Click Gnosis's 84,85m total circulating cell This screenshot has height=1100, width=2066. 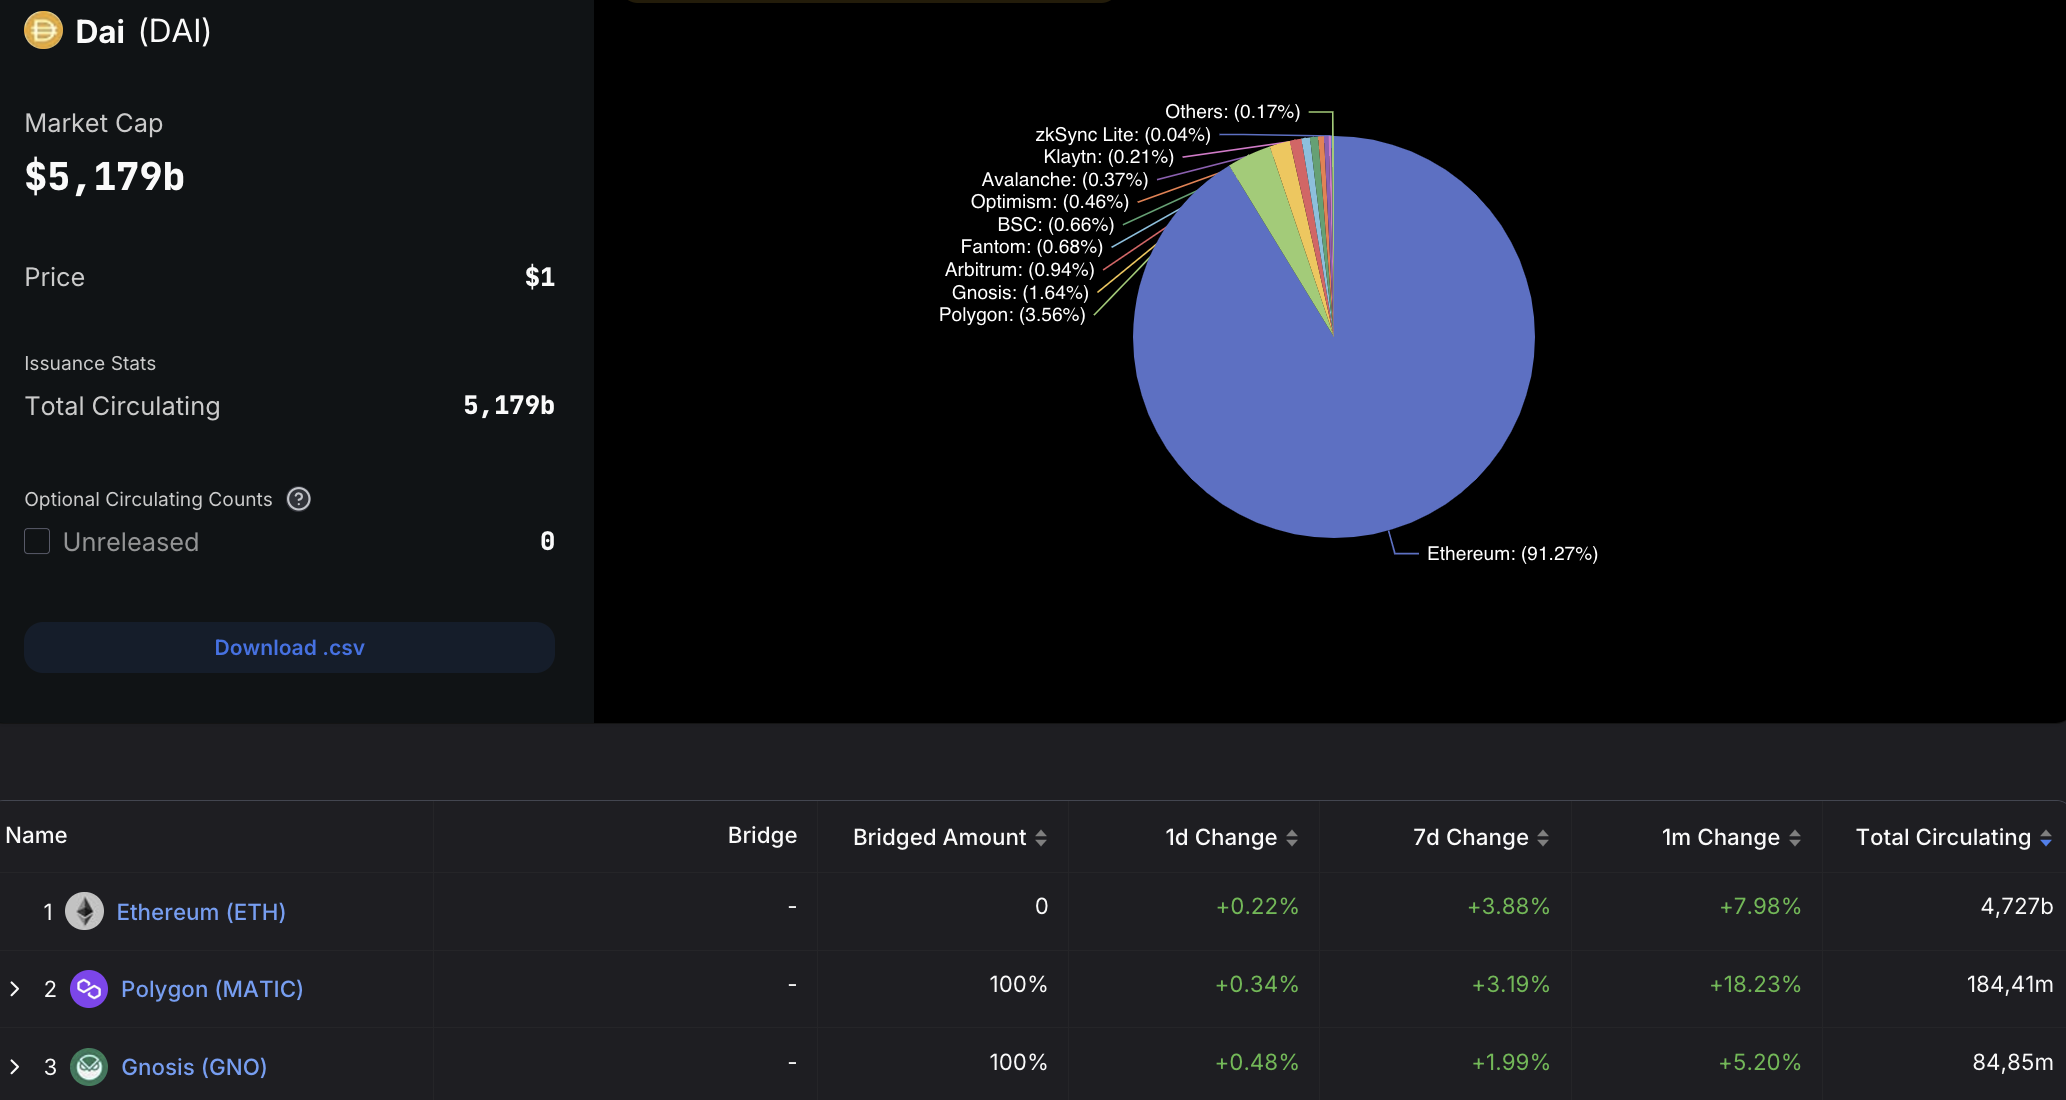[x=2012, y=1062]
